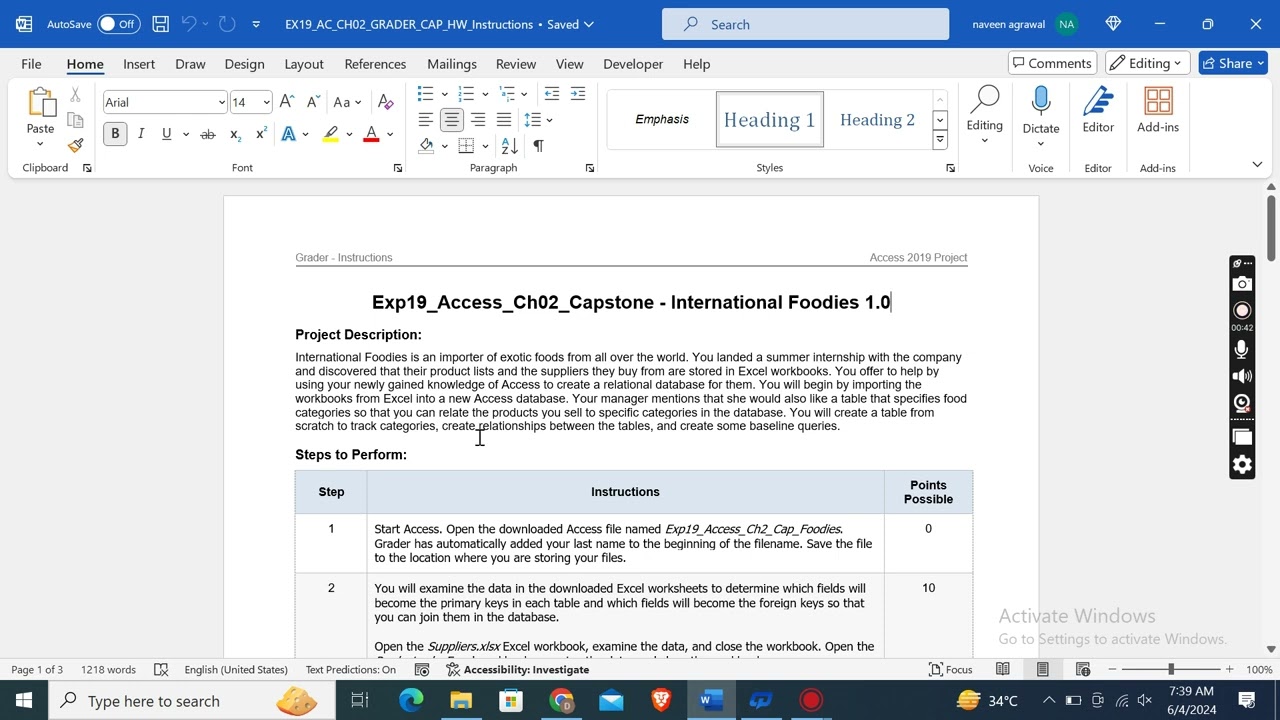Click the Copy icon in Clipboard group

(75, 120)
